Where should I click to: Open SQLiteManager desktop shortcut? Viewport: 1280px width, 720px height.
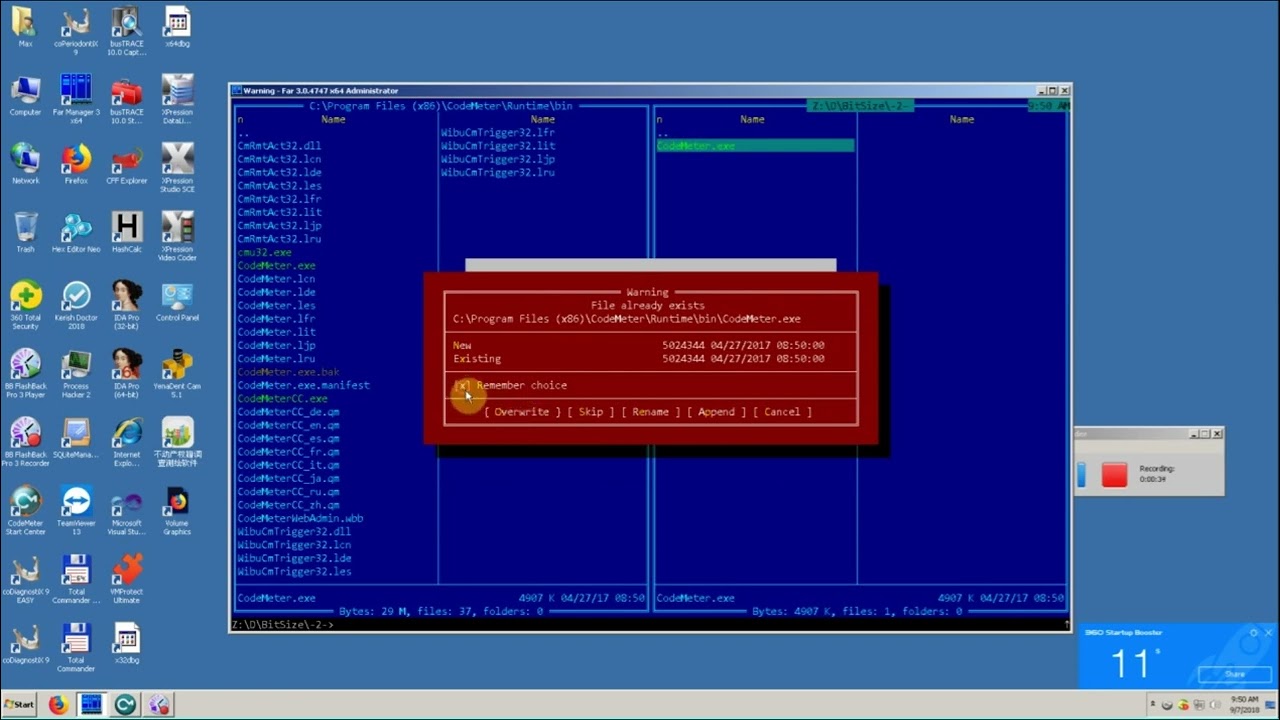tap(75, 437)
